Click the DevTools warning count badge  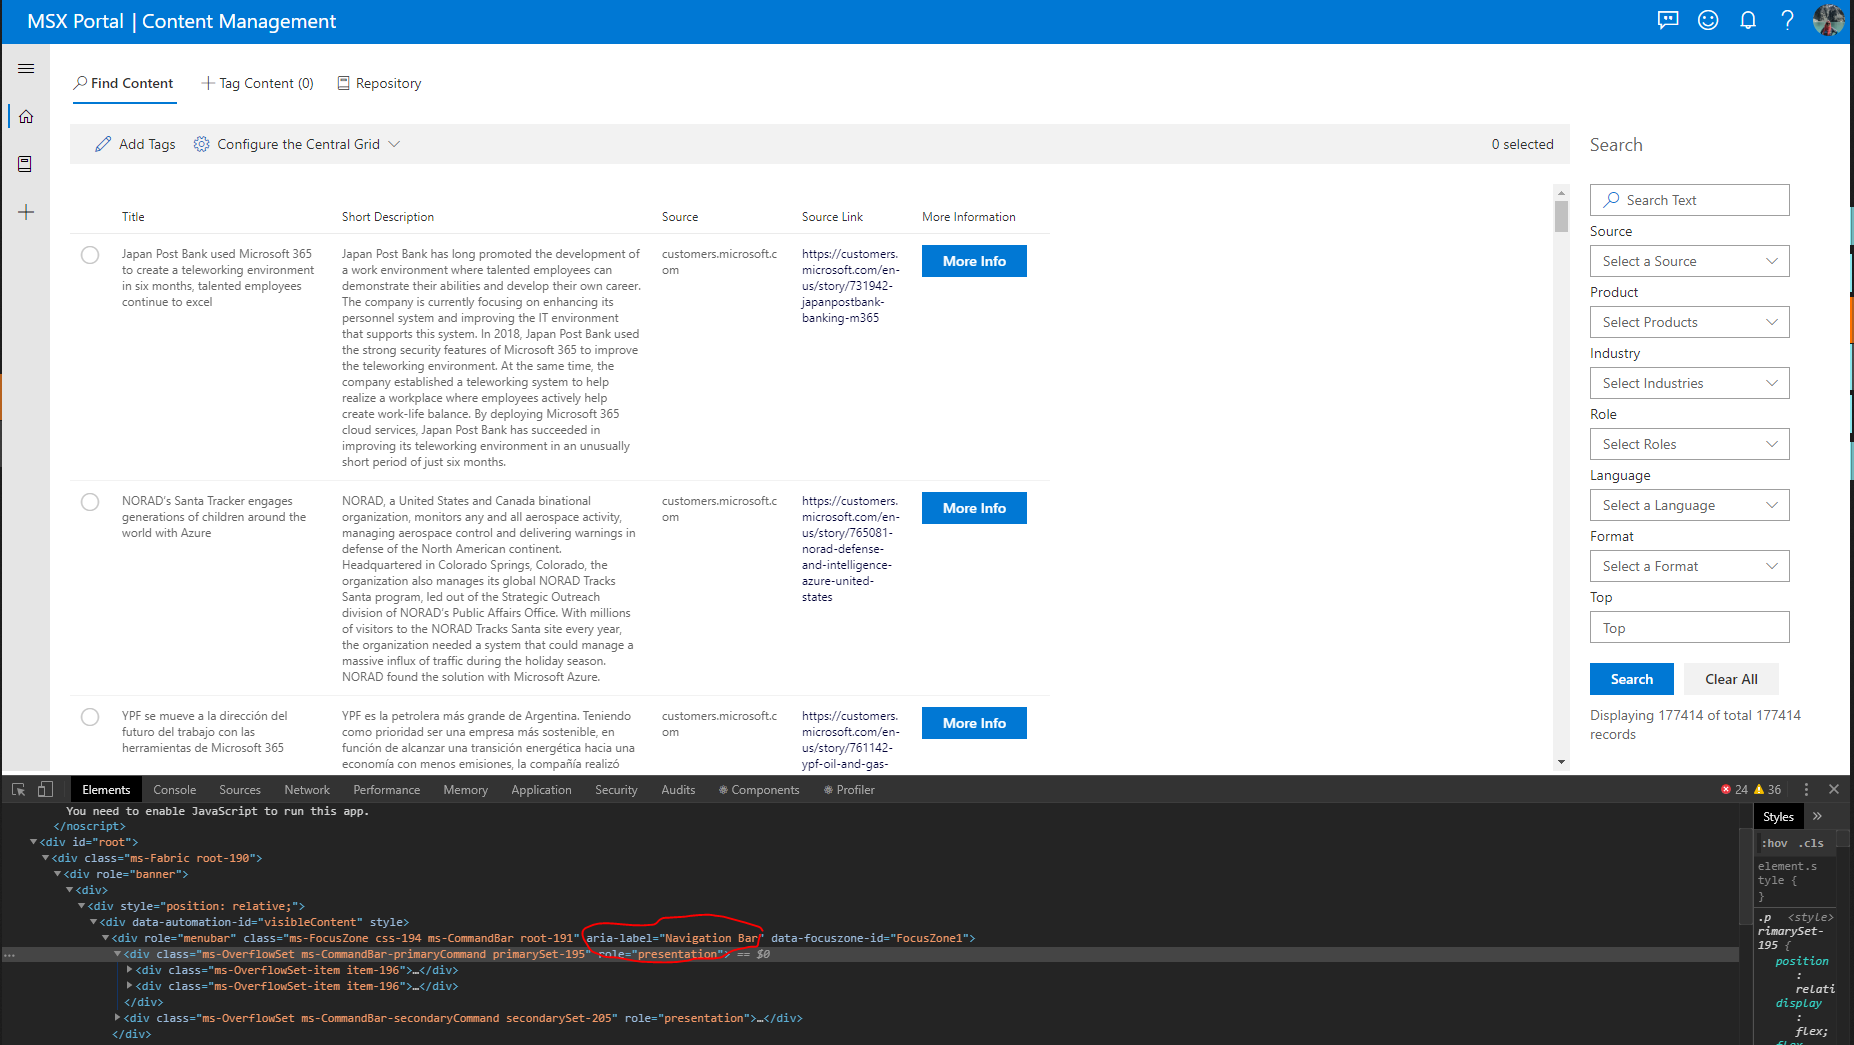pos(1767,789)
